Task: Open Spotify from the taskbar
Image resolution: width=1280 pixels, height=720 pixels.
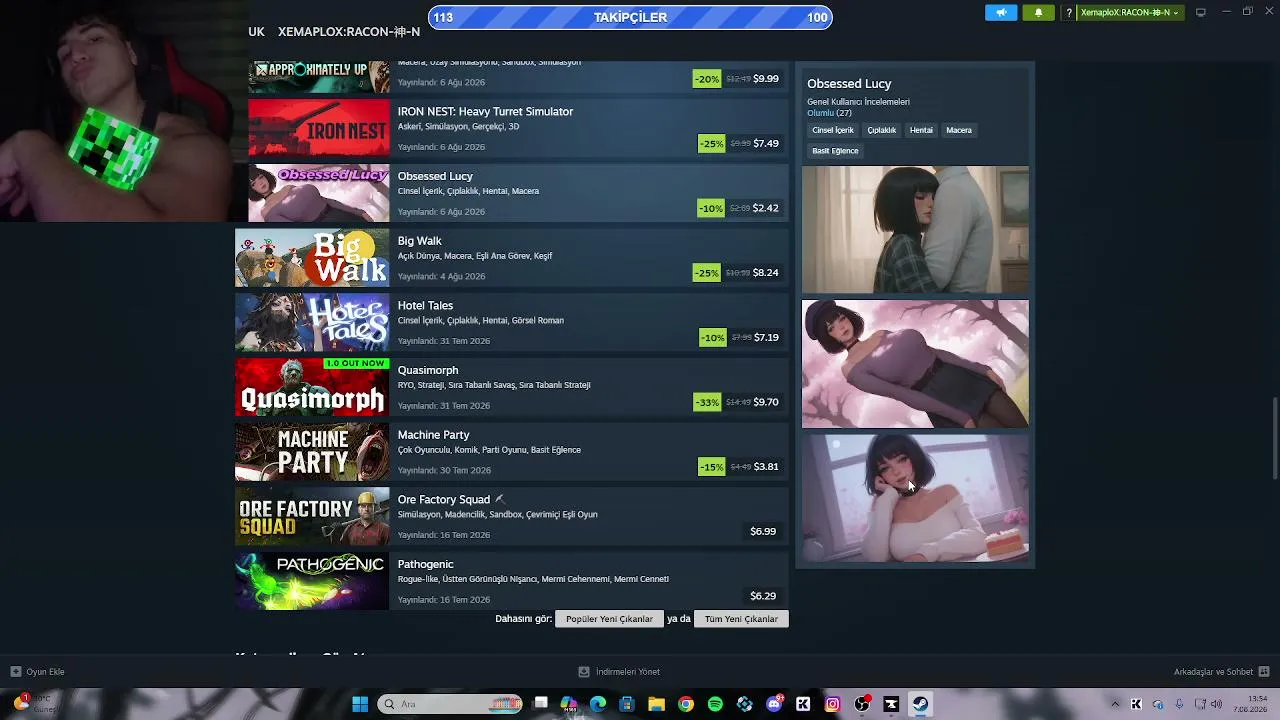Action: (x=715, y=704)
